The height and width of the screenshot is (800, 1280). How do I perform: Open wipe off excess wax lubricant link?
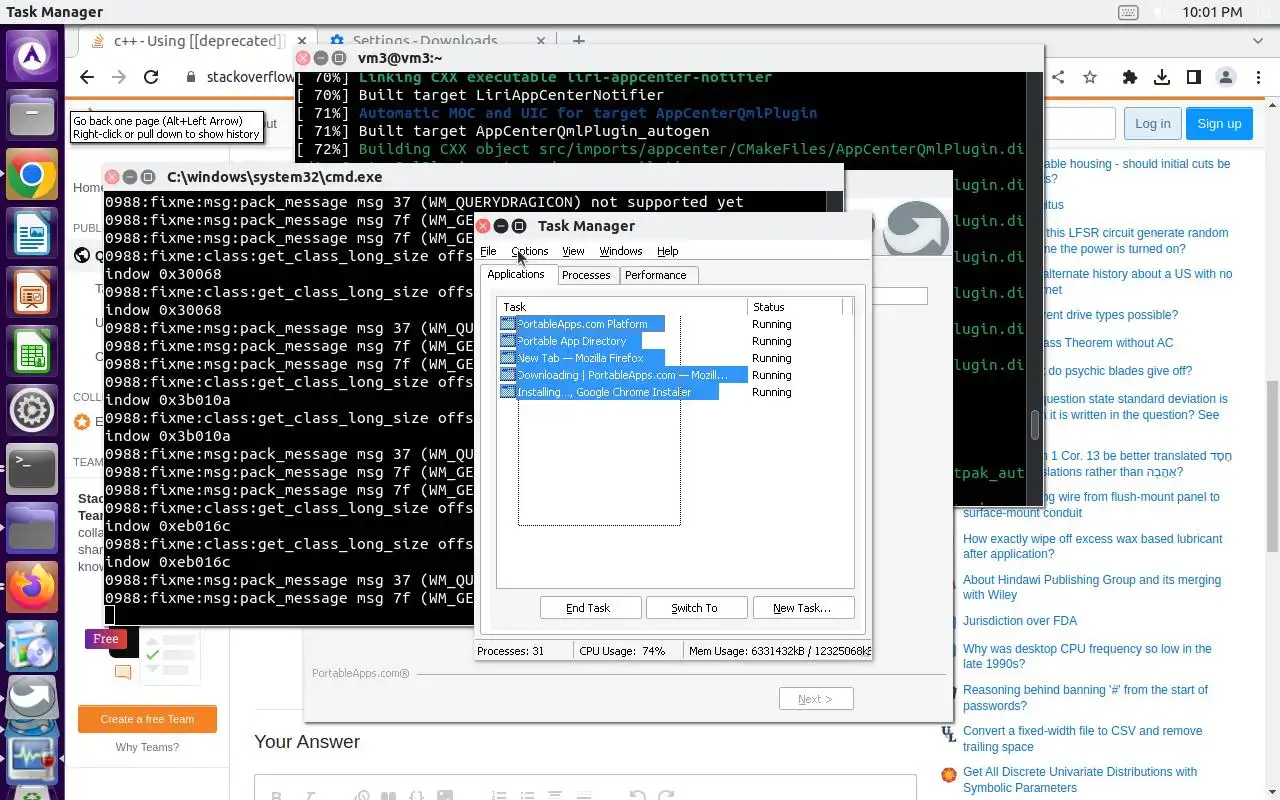[1092, 546]
